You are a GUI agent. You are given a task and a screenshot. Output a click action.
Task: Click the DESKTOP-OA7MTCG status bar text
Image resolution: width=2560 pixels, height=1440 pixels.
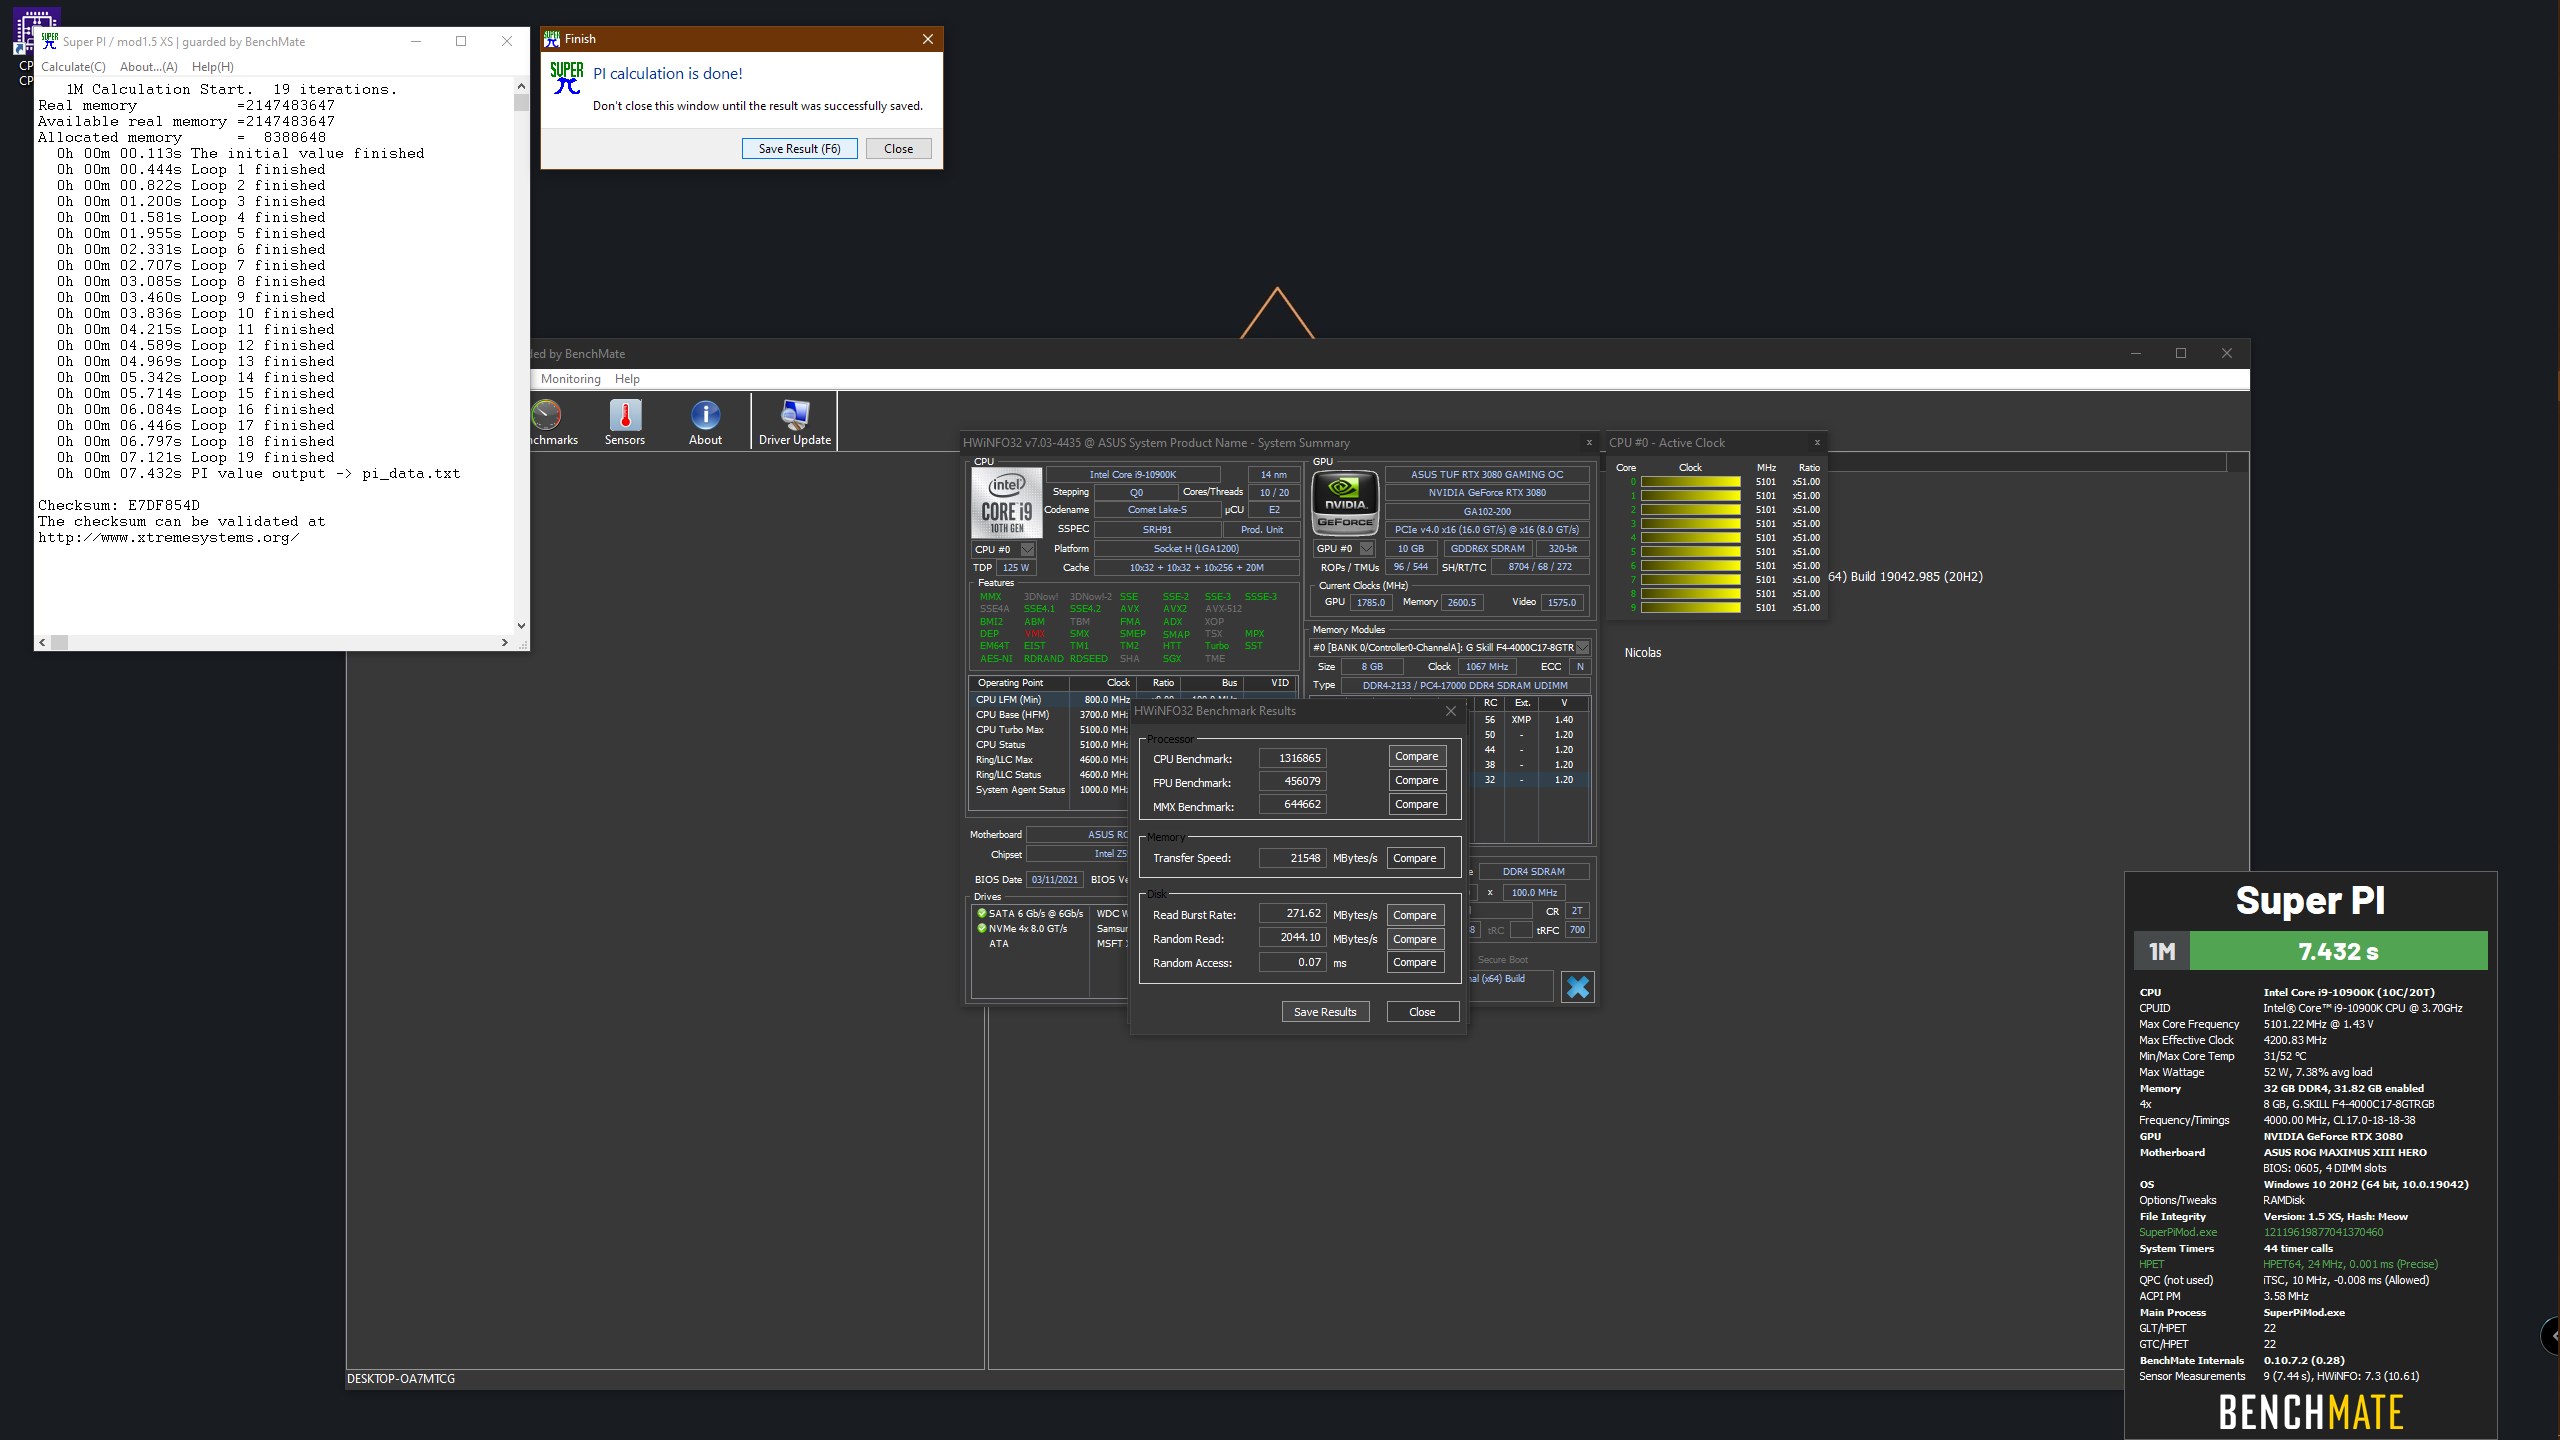pos(401,1379)
